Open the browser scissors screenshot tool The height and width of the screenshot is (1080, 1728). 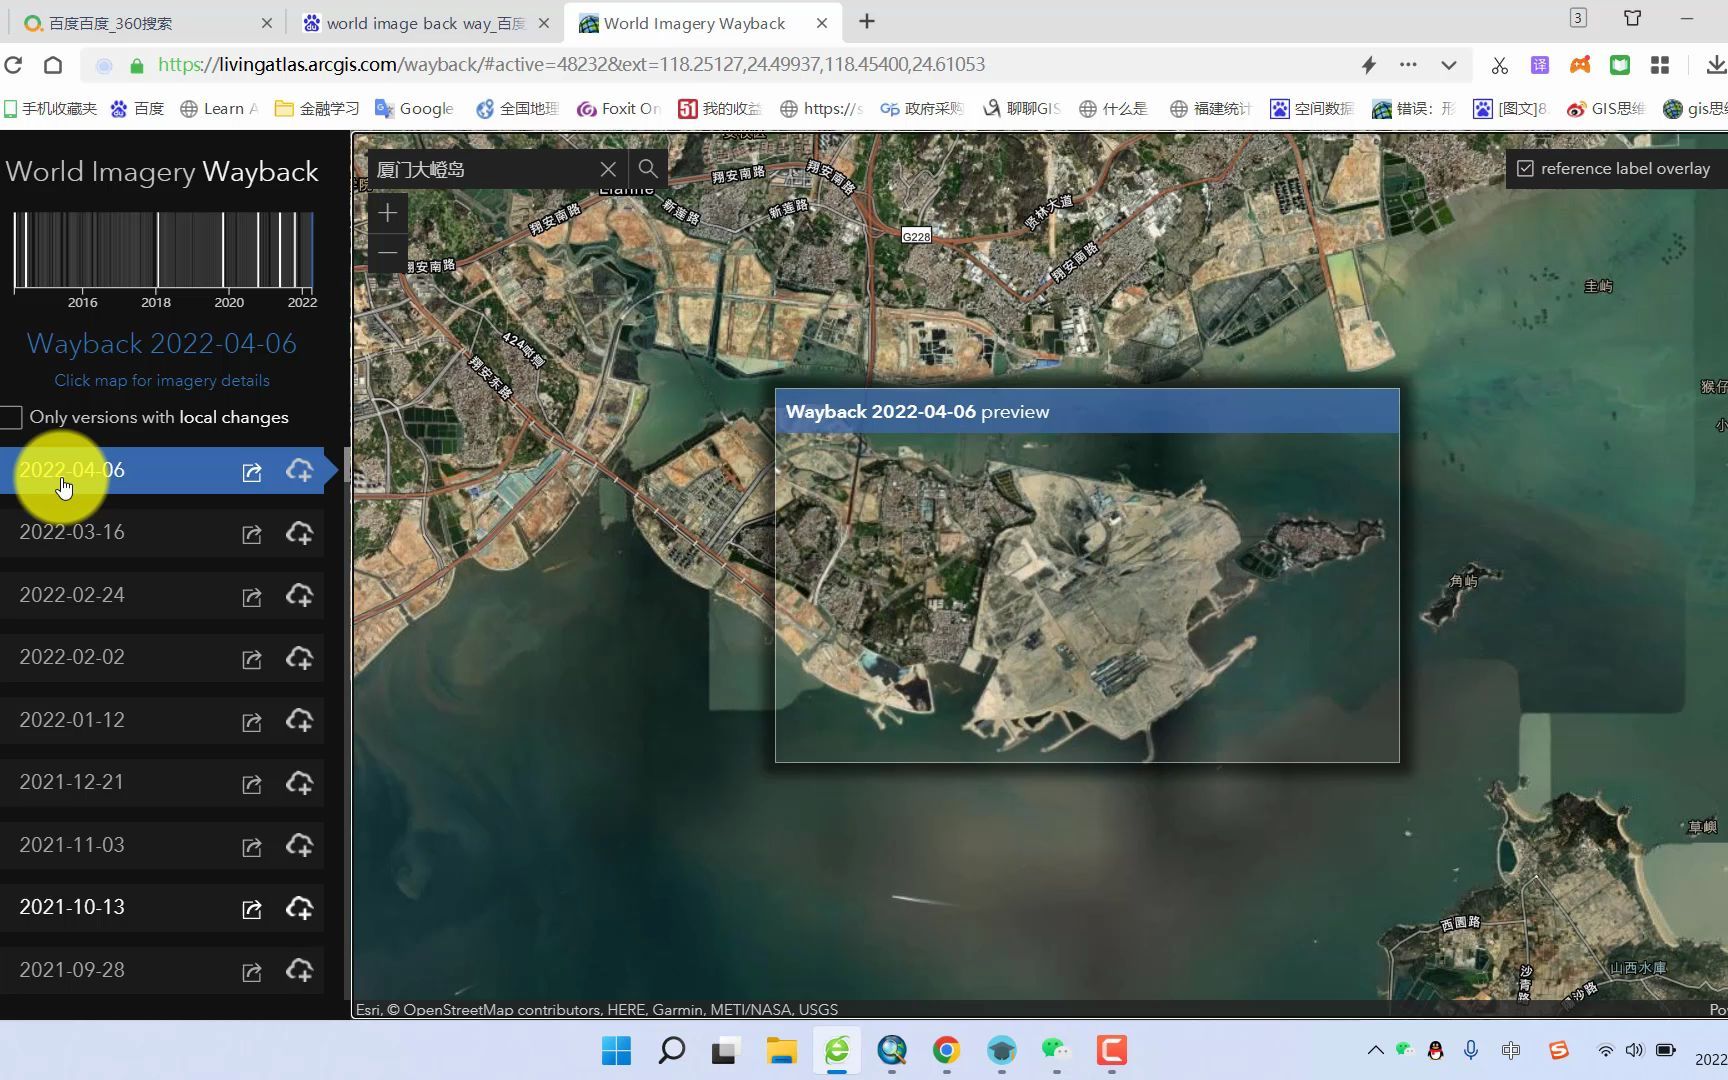tap(1499, 65)
